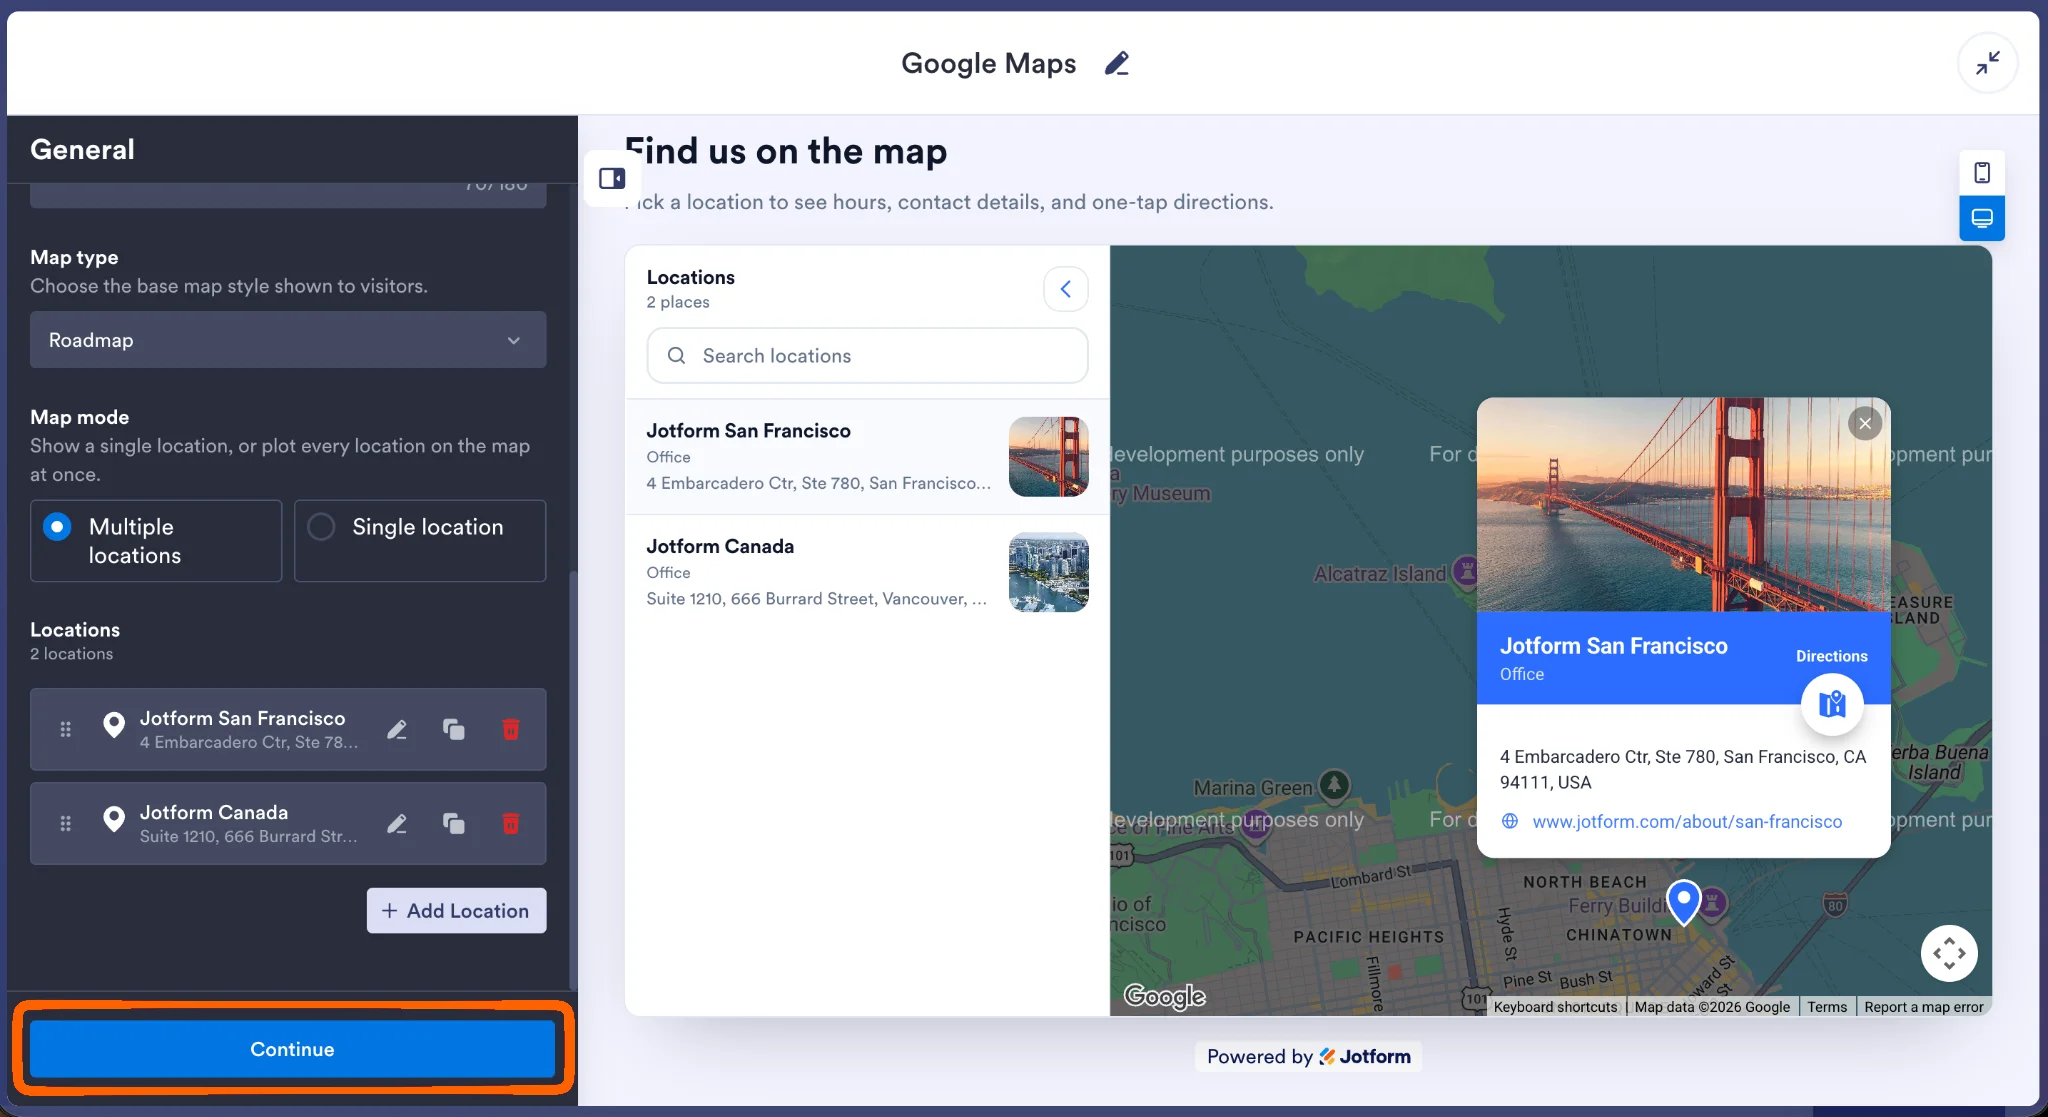Open the map Terms link
This screenshot has width=2048, height=1117.
(x=1826, y=1007)
